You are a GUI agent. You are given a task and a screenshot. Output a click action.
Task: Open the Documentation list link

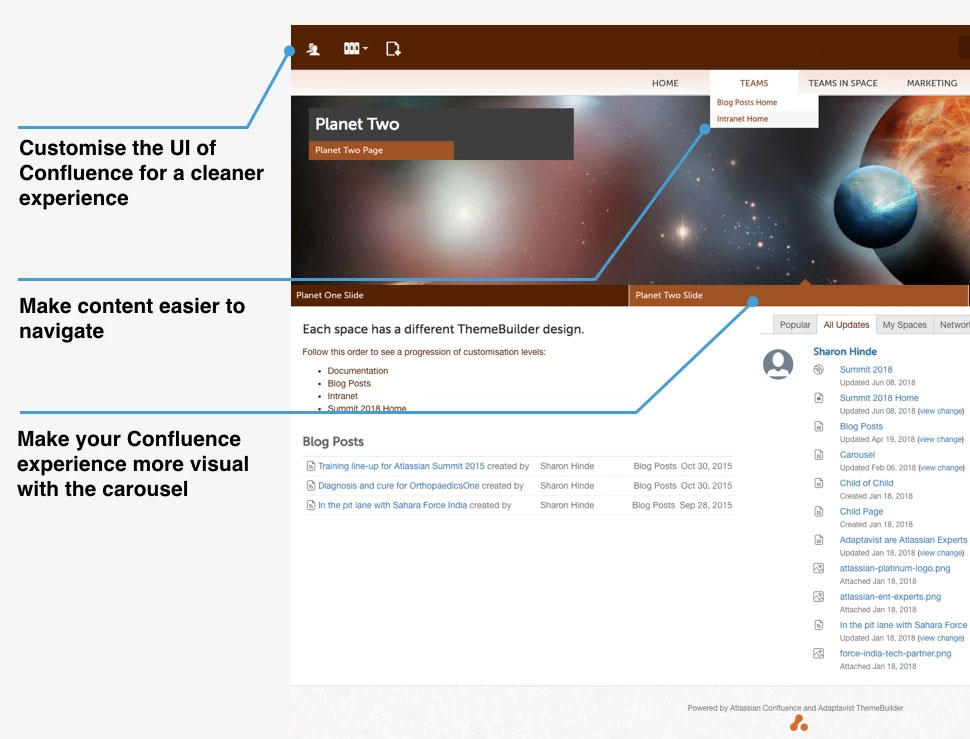point(358,371)
